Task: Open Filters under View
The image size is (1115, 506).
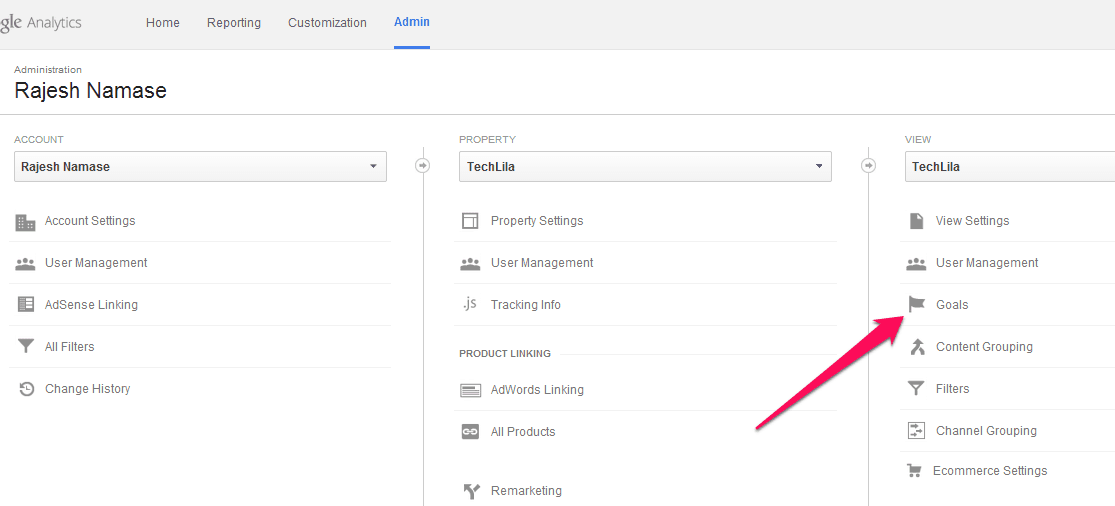Action: coord(952,389)
